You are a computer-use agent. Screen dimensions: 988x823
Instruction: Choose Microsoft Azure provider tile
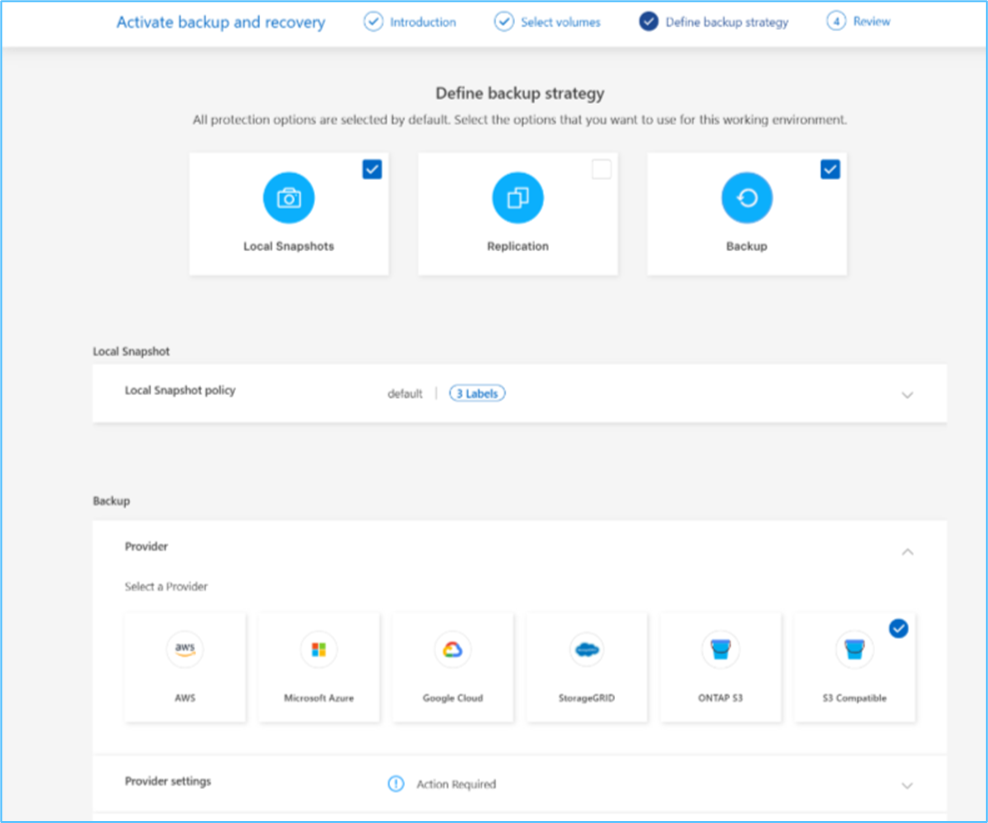point(319,666)
